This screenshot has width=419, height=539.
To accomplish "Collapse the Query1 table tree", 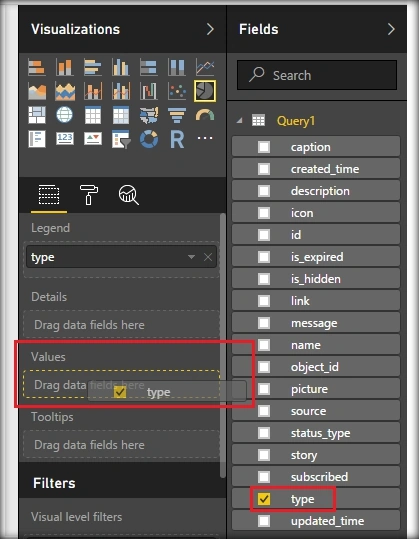I will coord(240,121).
